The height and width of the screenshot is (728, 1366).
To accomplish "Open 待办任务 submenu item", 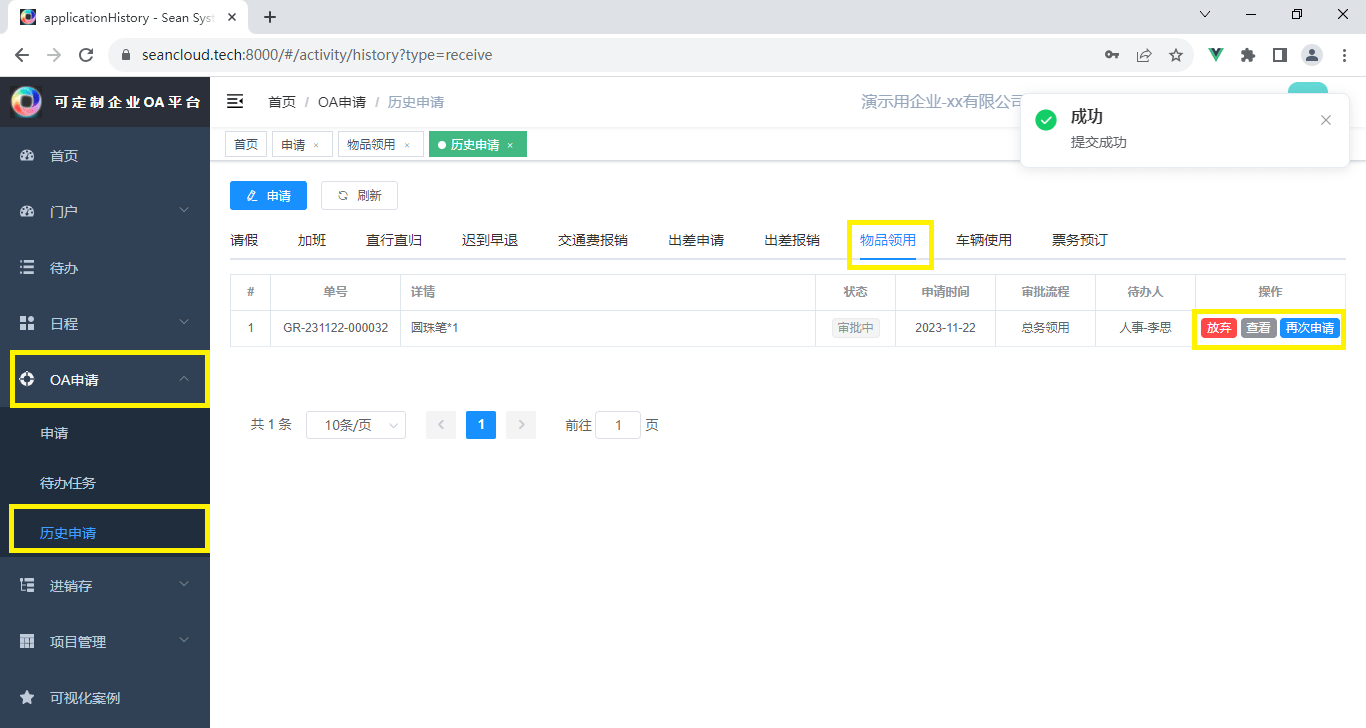I will coord(105,483).
